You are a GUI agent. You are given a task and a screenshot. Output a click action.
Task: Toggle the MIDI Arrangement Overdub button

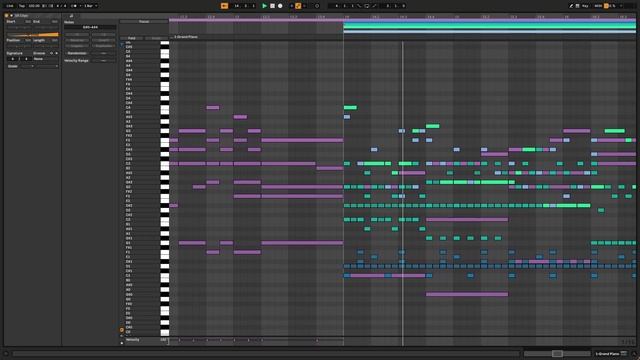pos(291,6)
